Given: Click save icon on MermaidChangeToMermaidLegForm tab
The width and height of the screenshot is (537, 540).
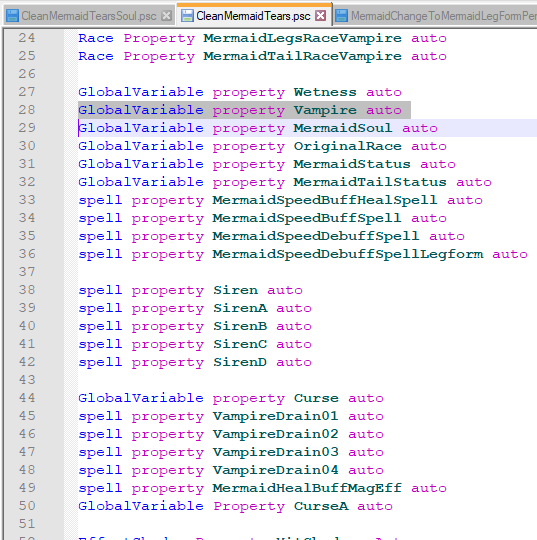Looking at the screenshot, I should pos(341,16).
